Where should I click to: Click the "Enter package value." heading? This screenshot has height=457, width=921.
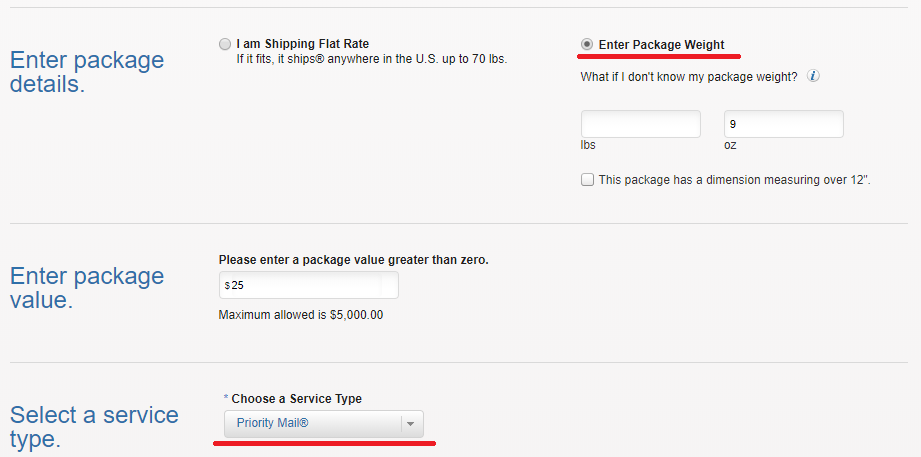[x=87, y=287]
